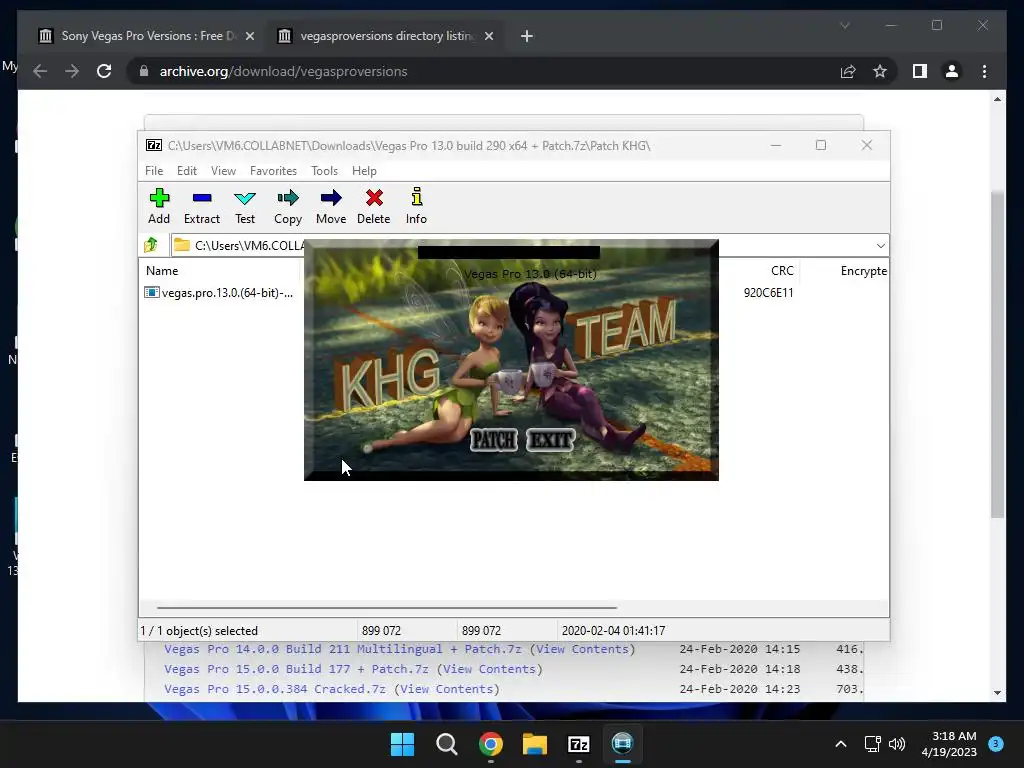Open Windows taskbar Search
1024x768 pixels.
(447, 744)
